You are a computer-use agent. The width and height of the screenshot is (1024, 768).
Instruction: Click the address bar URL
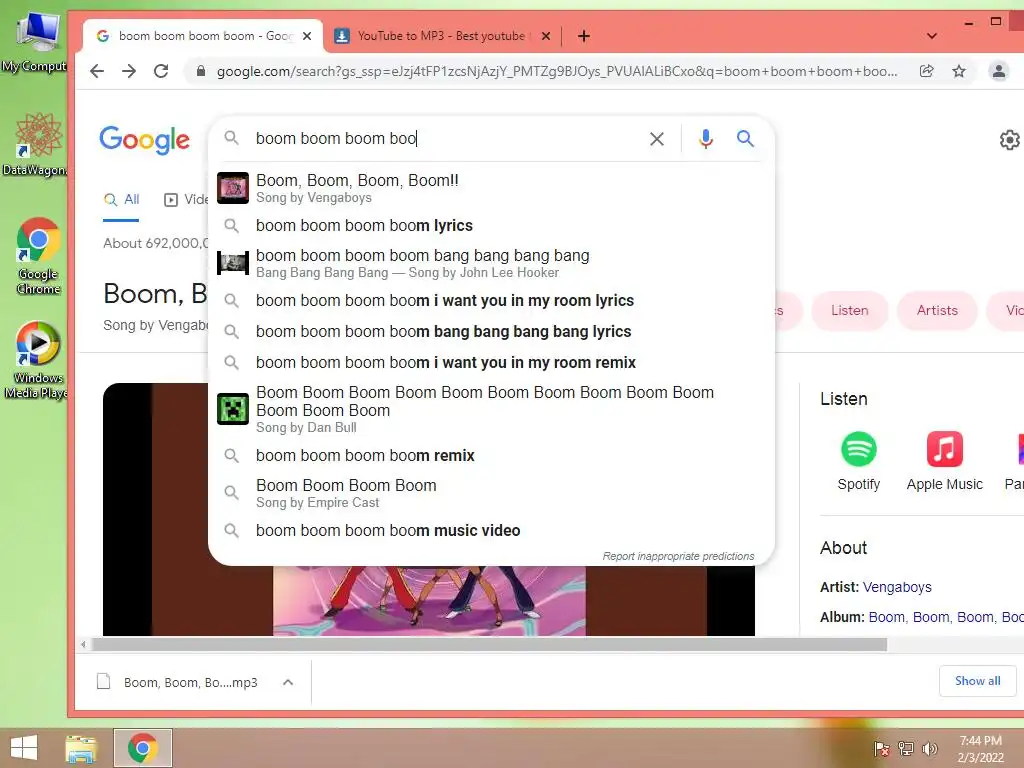point(556,71)
